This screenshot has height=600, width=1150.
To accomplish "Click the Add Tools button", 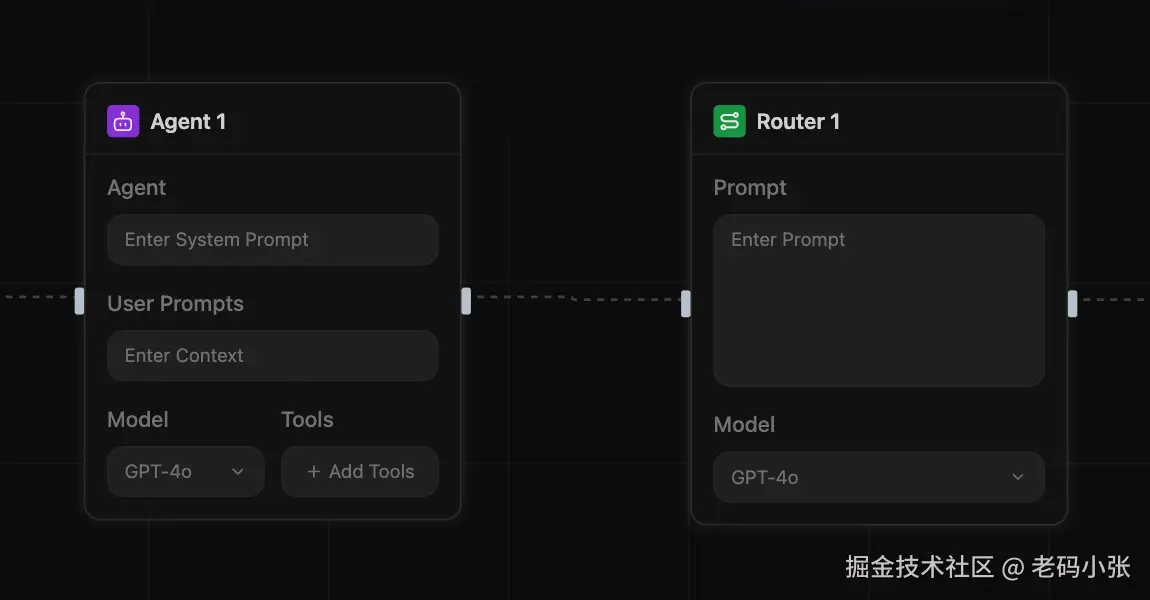I will 360,472.
